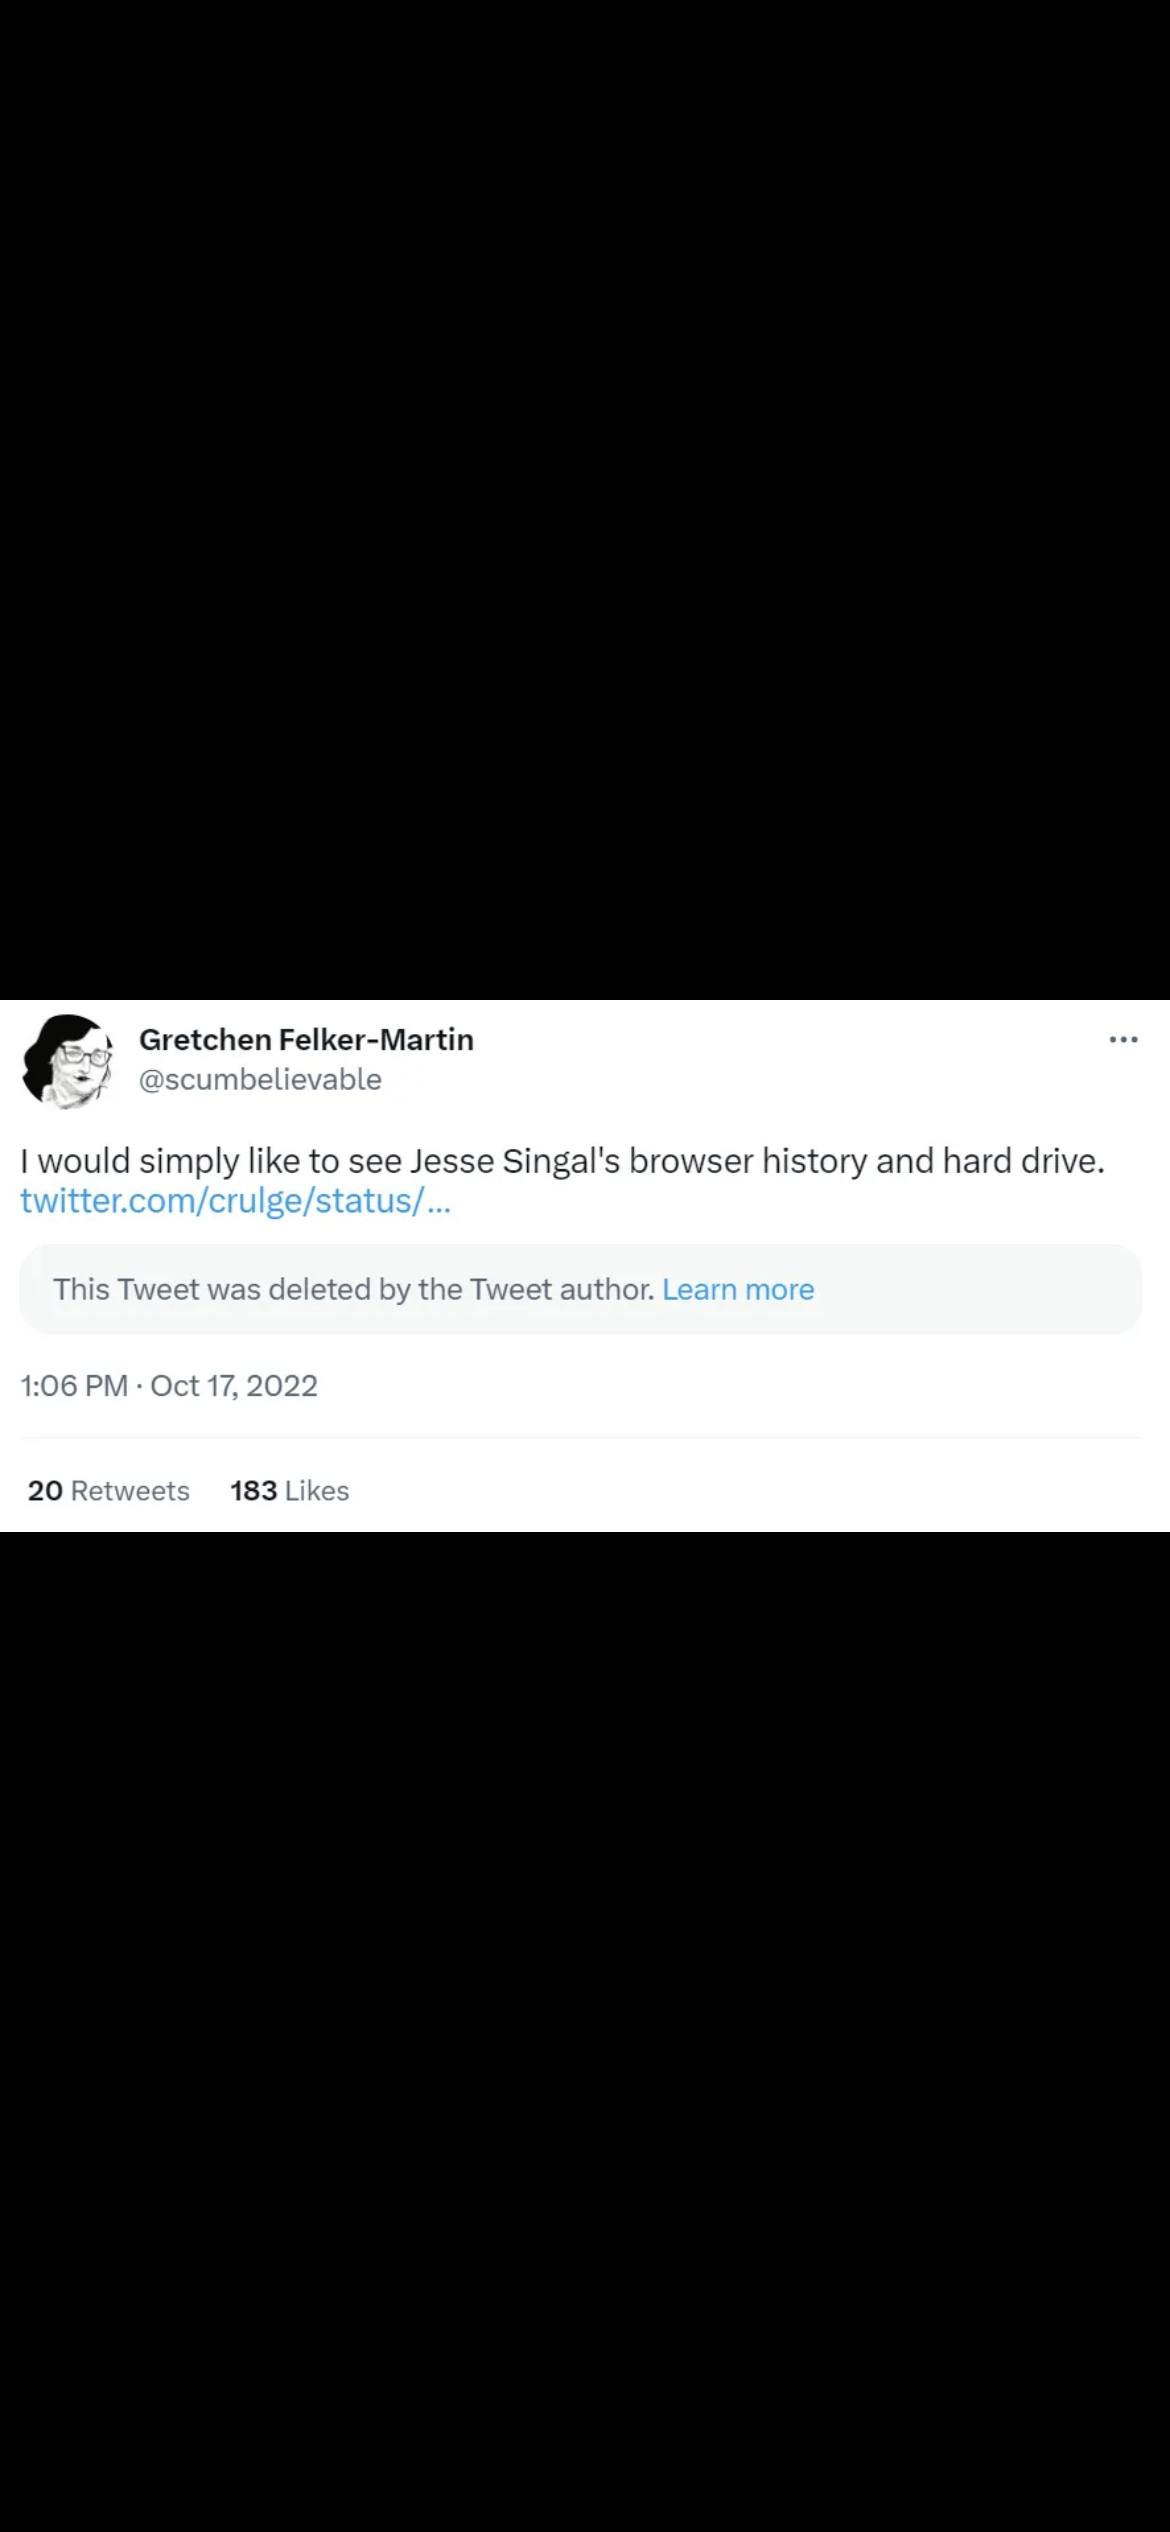Open the Learn more link

pyautogui.click(x=738, y=1290)
